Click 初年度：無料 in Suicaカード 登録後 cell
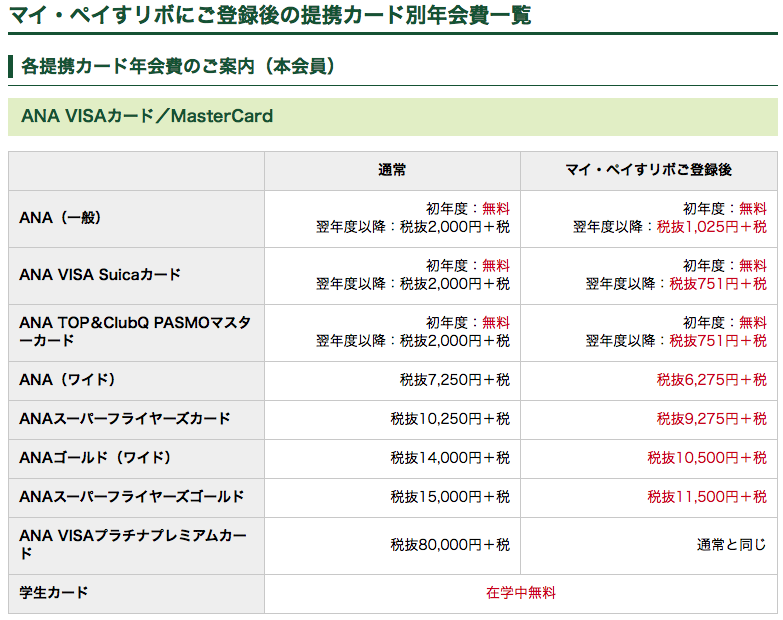783x620 pixels. pos(725,266)
